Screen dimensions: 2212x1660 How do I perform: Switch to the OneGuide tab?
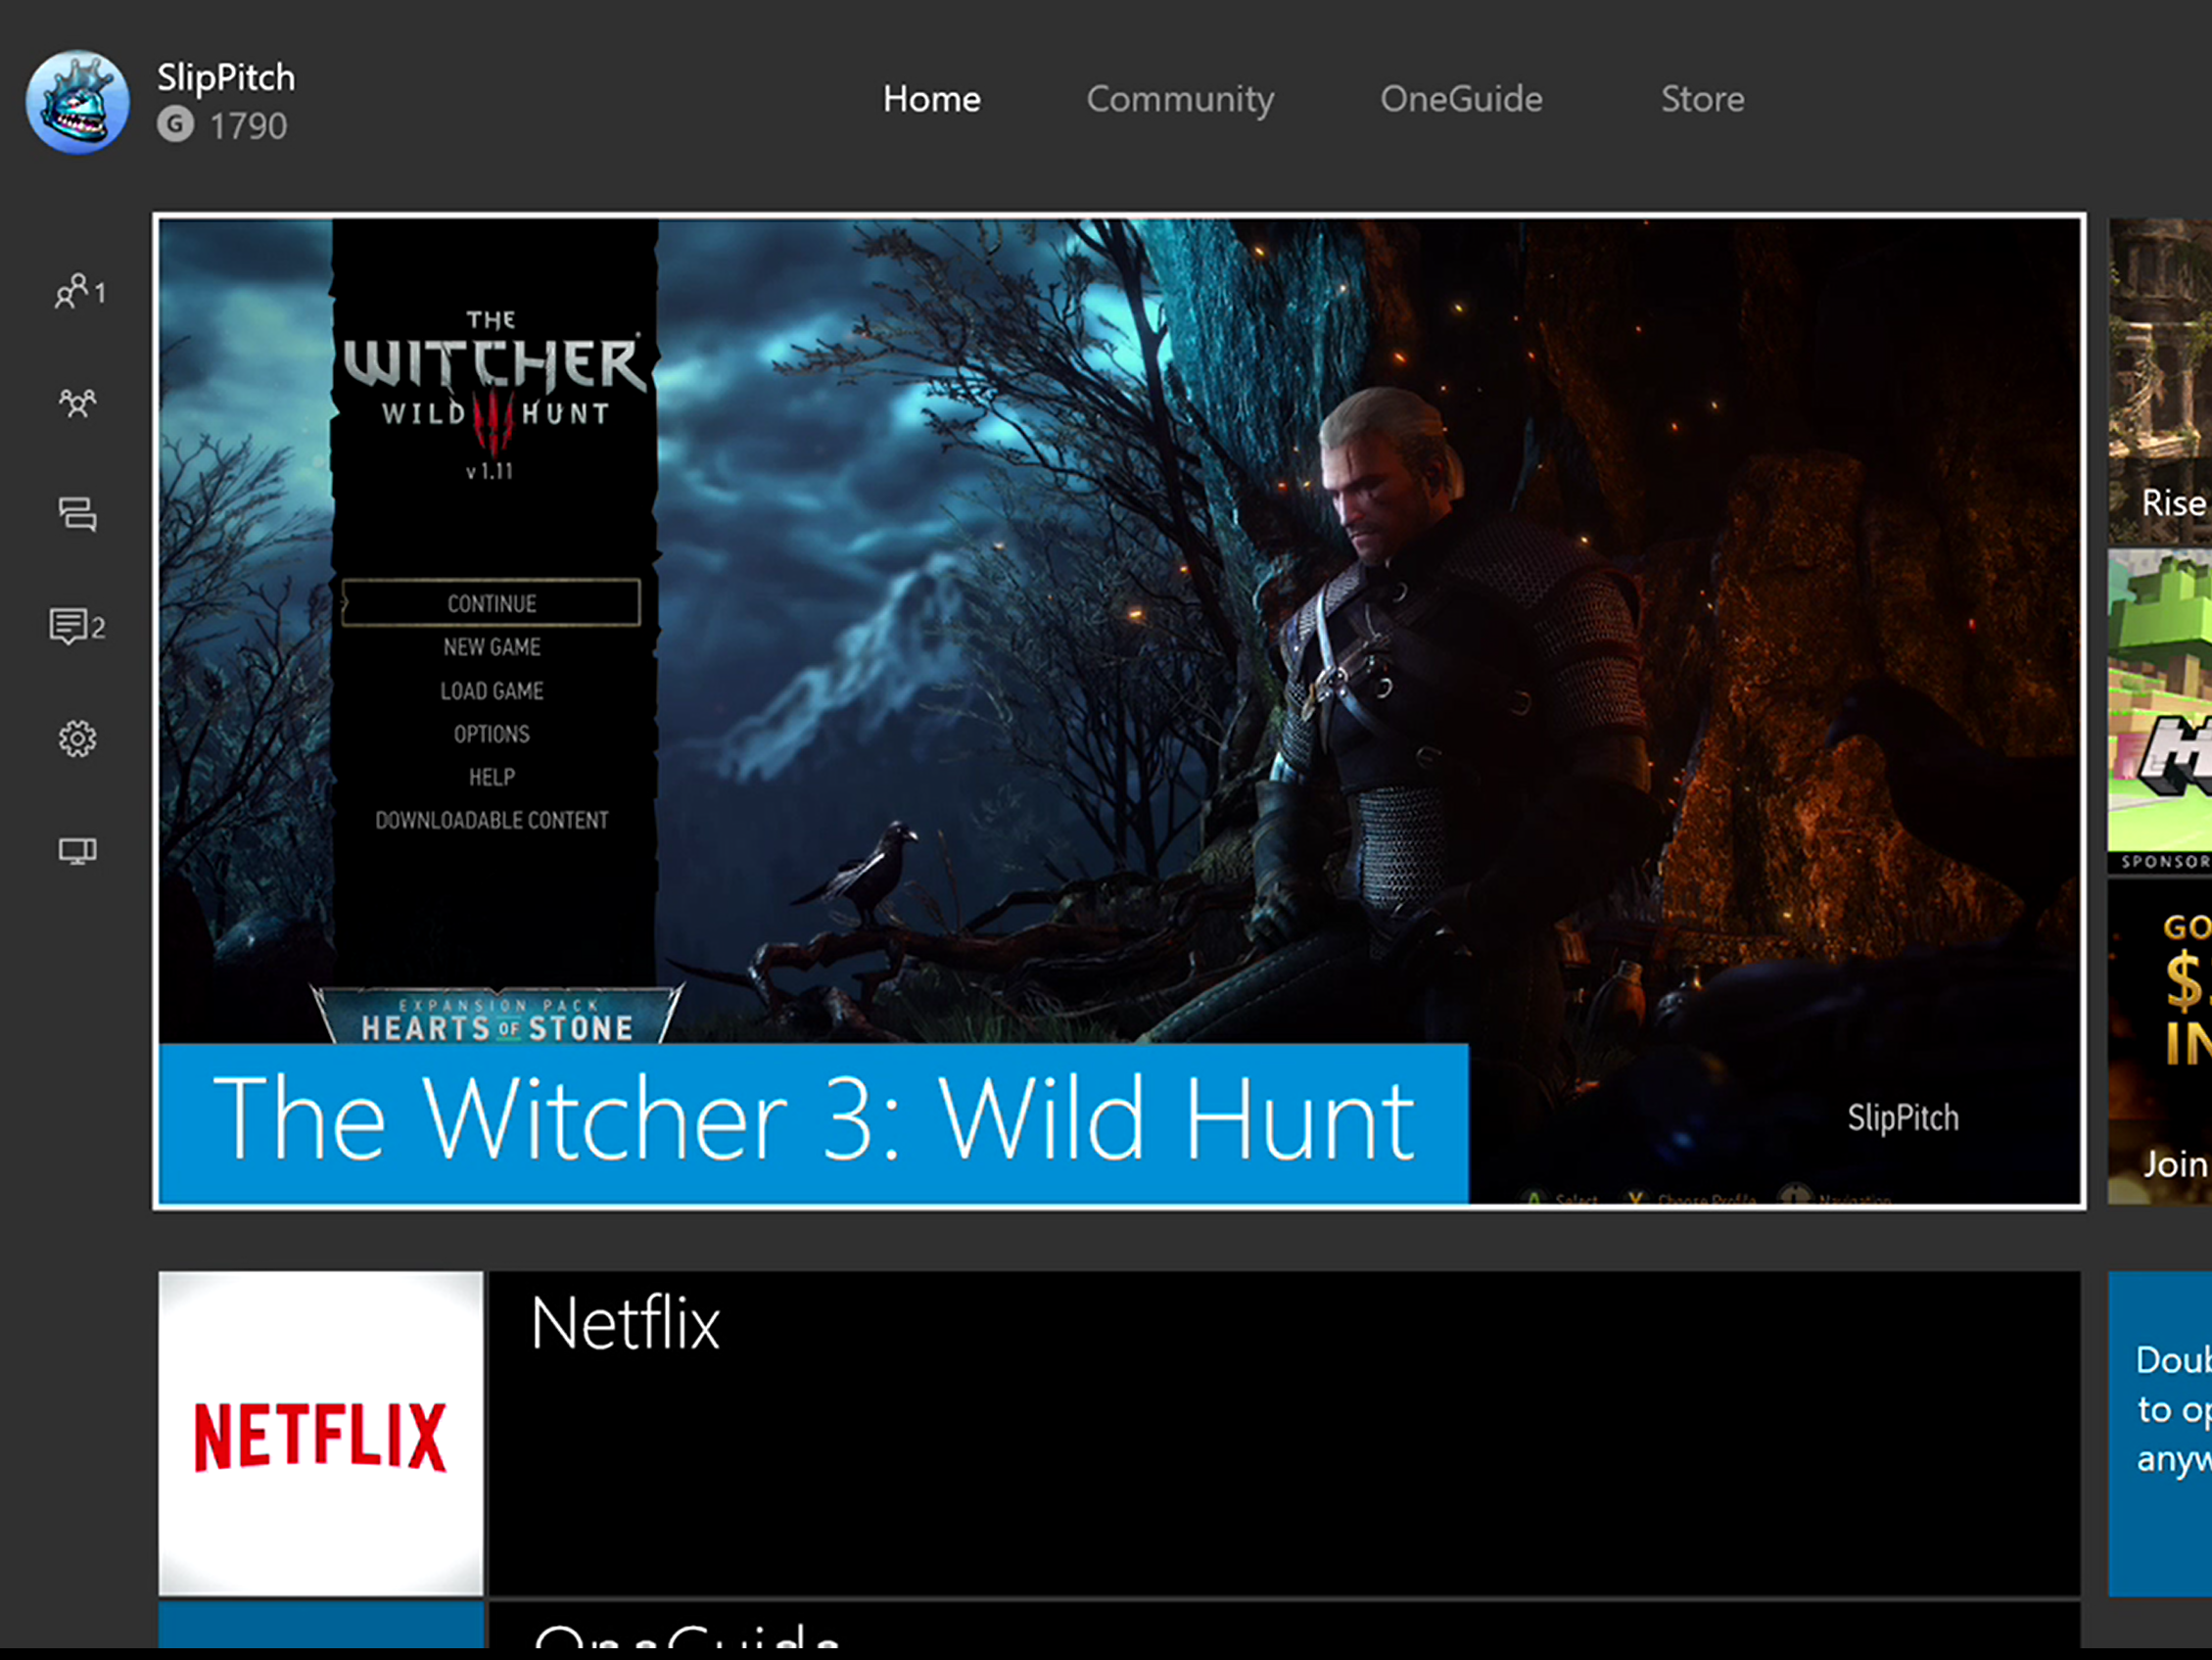point(1461,99)
